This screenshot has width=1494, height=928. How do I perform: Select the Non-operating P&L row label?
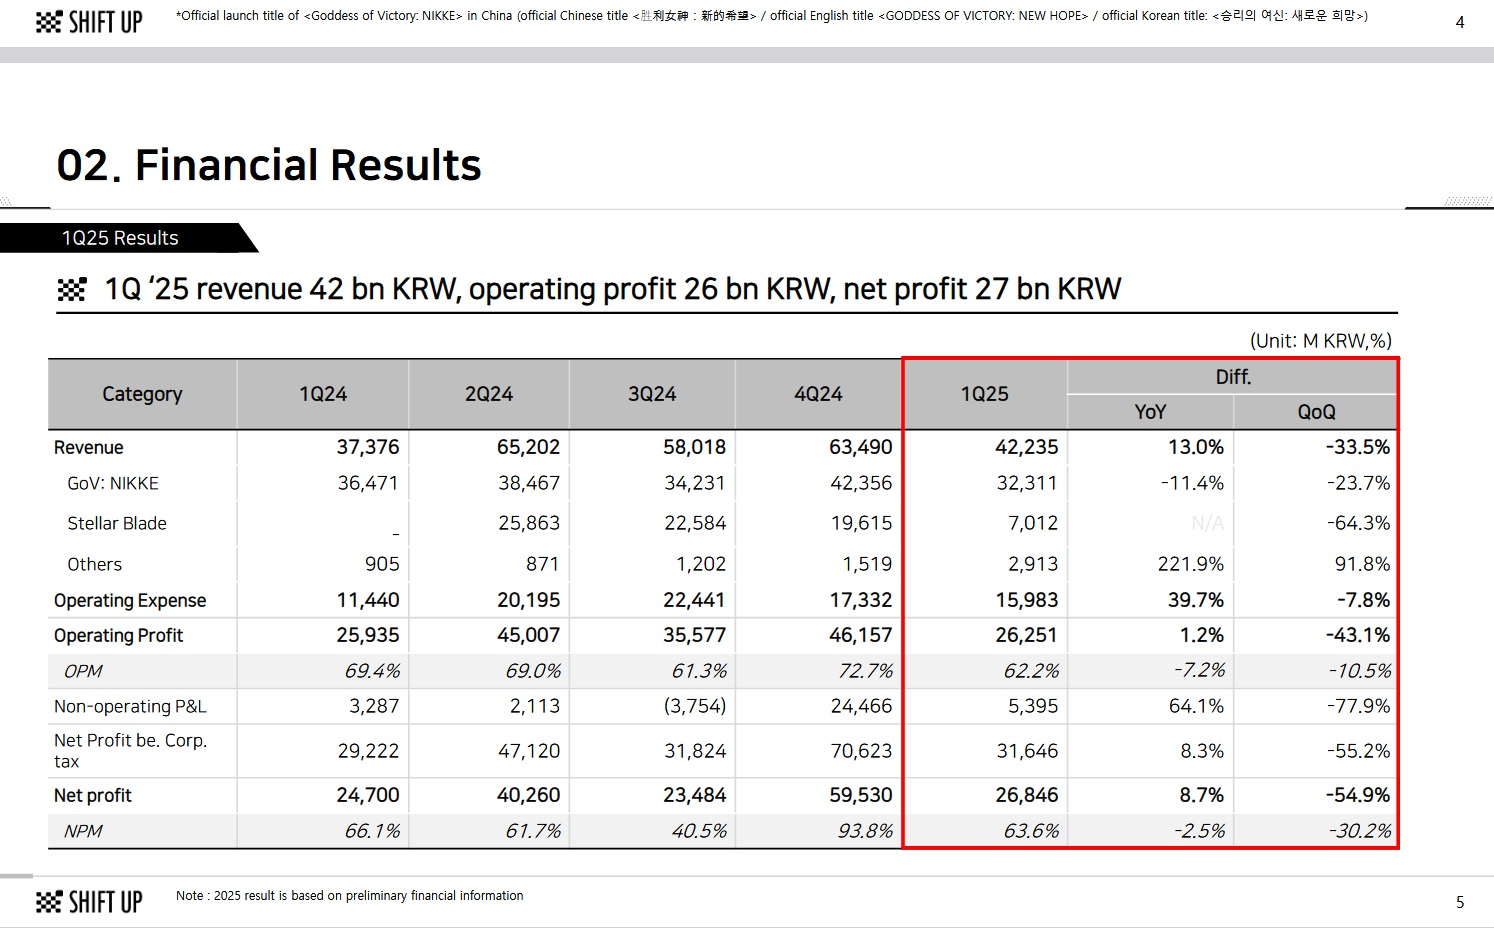pos(130,706)
